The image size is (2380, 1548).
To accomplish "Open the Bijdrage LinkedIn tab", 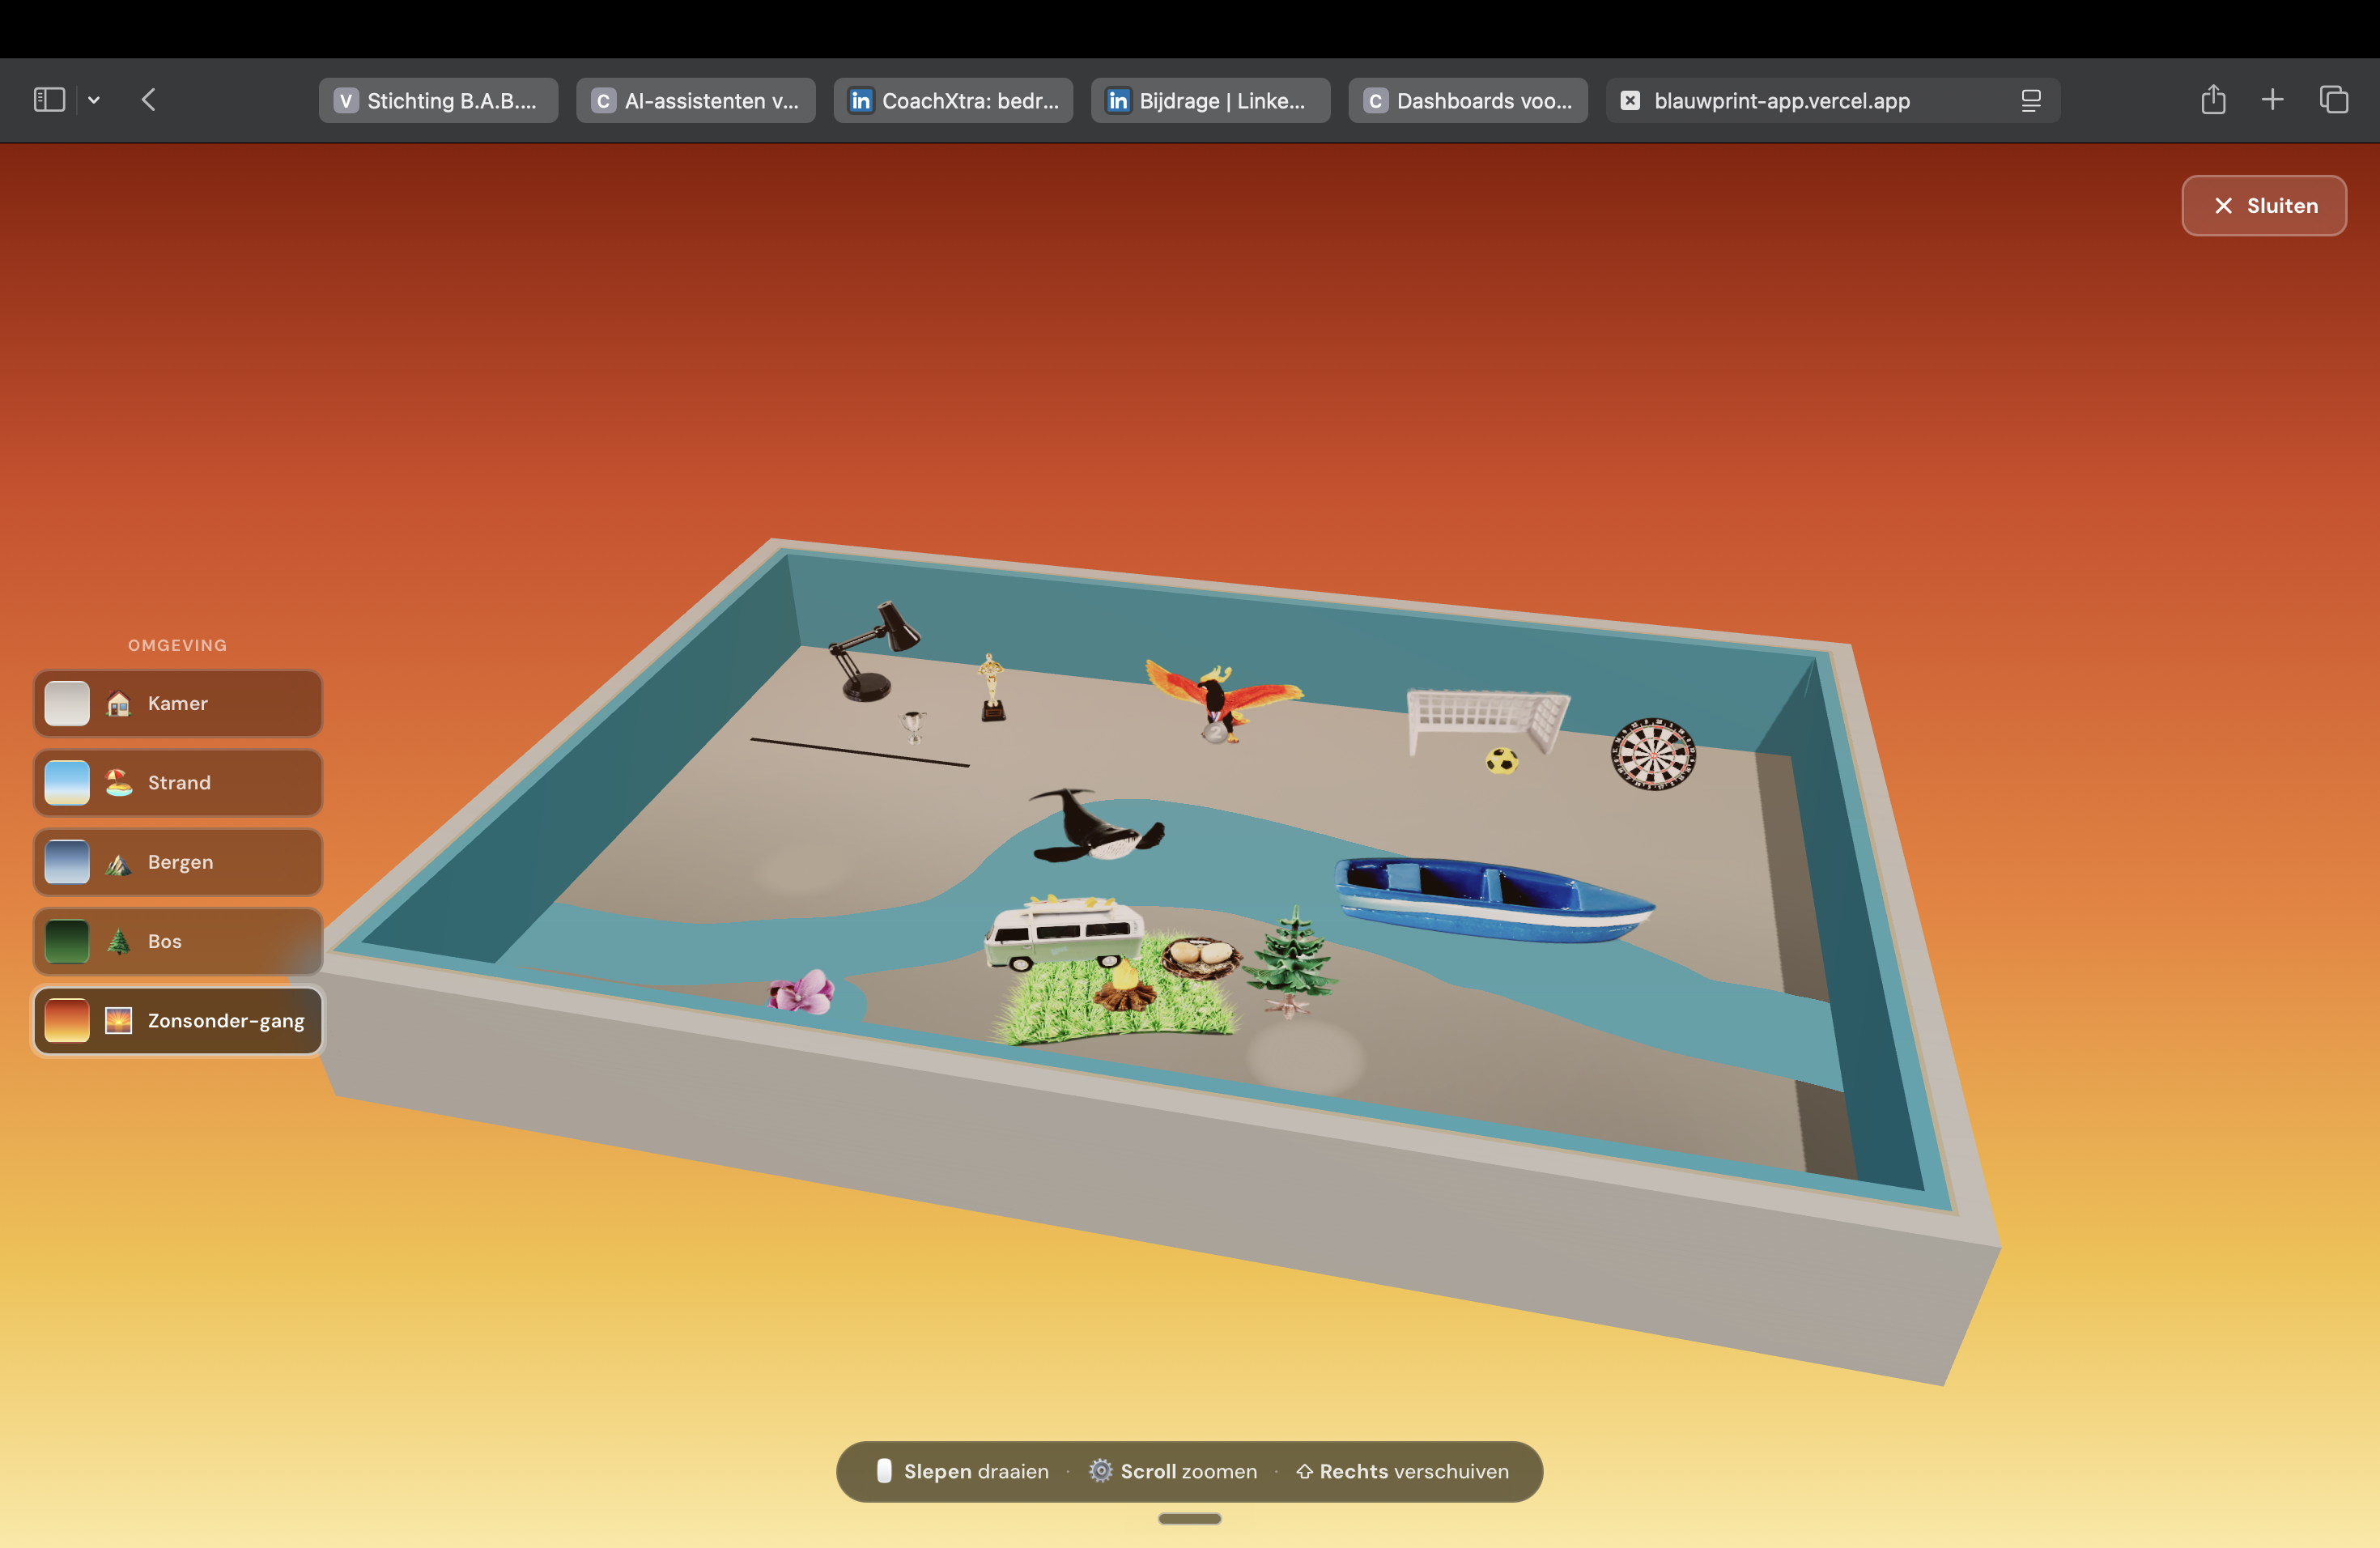I will (1210, 100).
